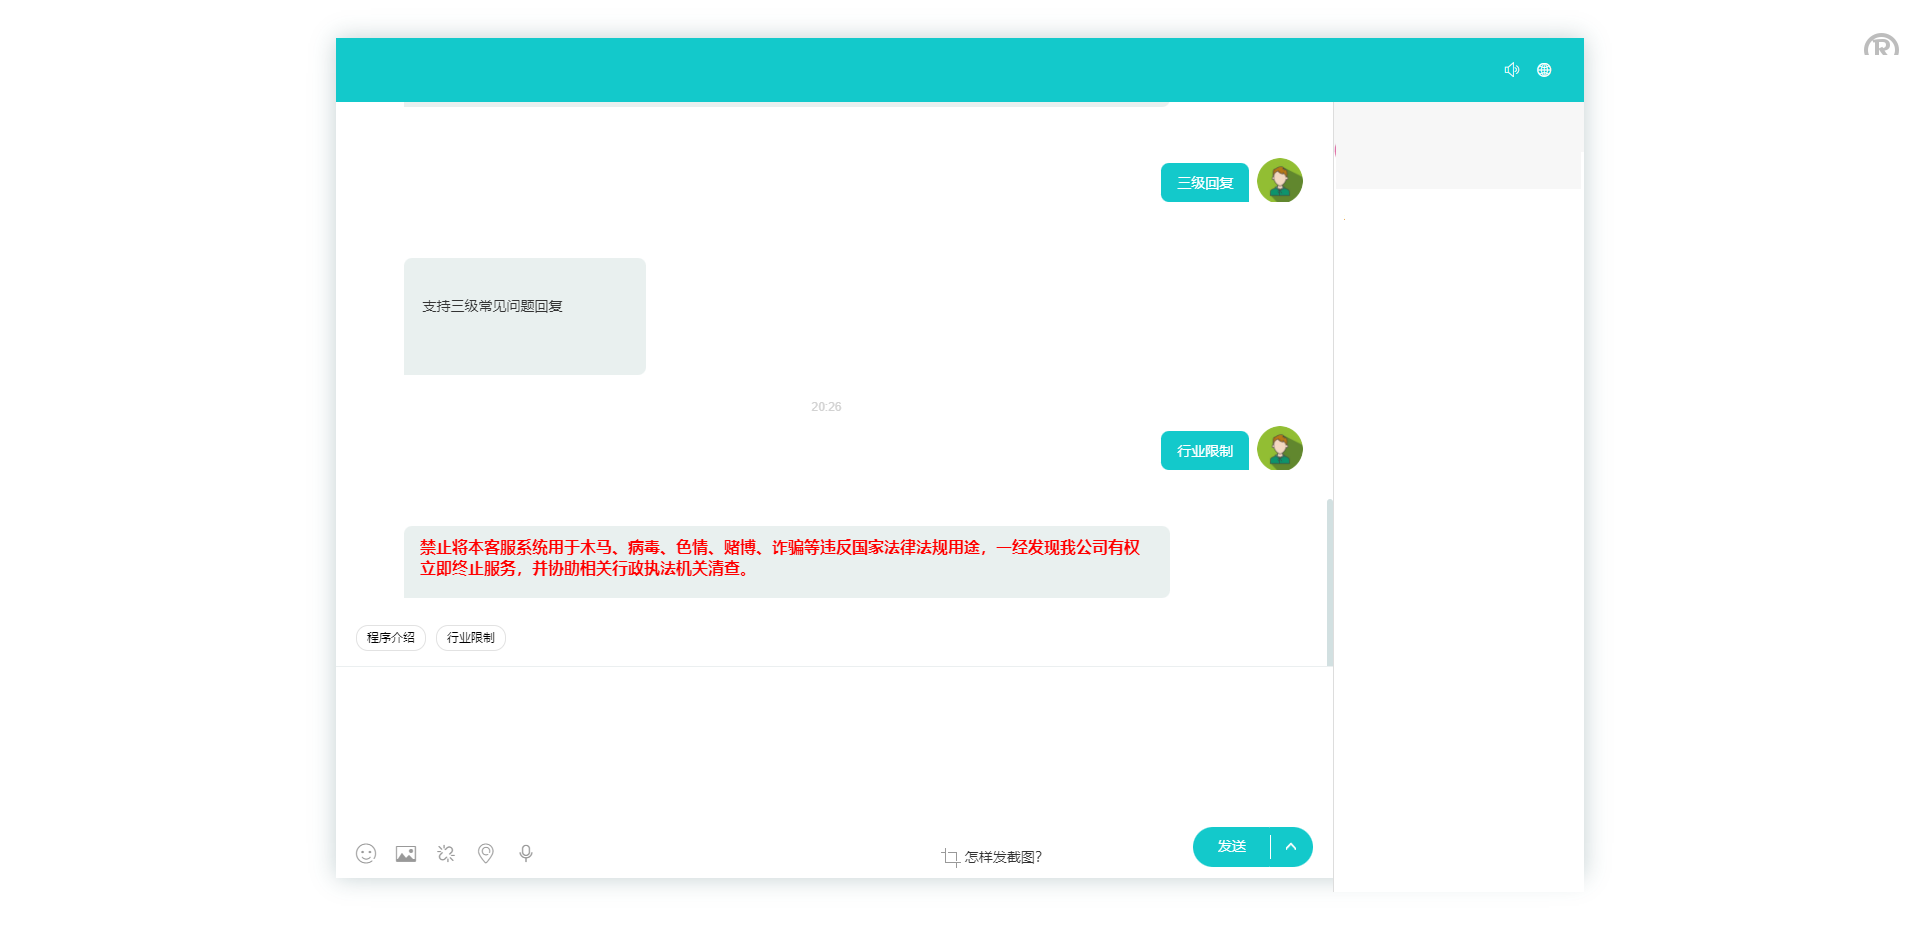The height and width of the screenshot is (933, 1920).
Task: Start voice input with microphone icon
Action: tap(526, 853)
